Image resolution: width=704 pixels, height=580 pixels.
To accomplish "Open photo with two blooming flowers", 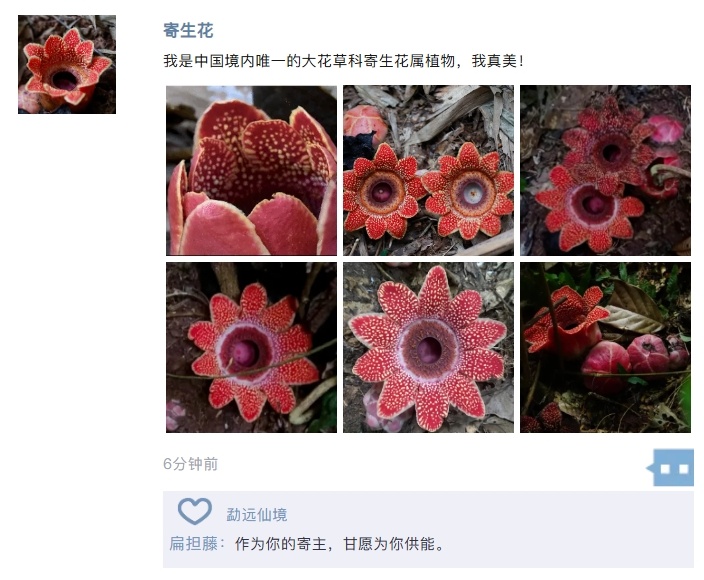I will [428, 171].
